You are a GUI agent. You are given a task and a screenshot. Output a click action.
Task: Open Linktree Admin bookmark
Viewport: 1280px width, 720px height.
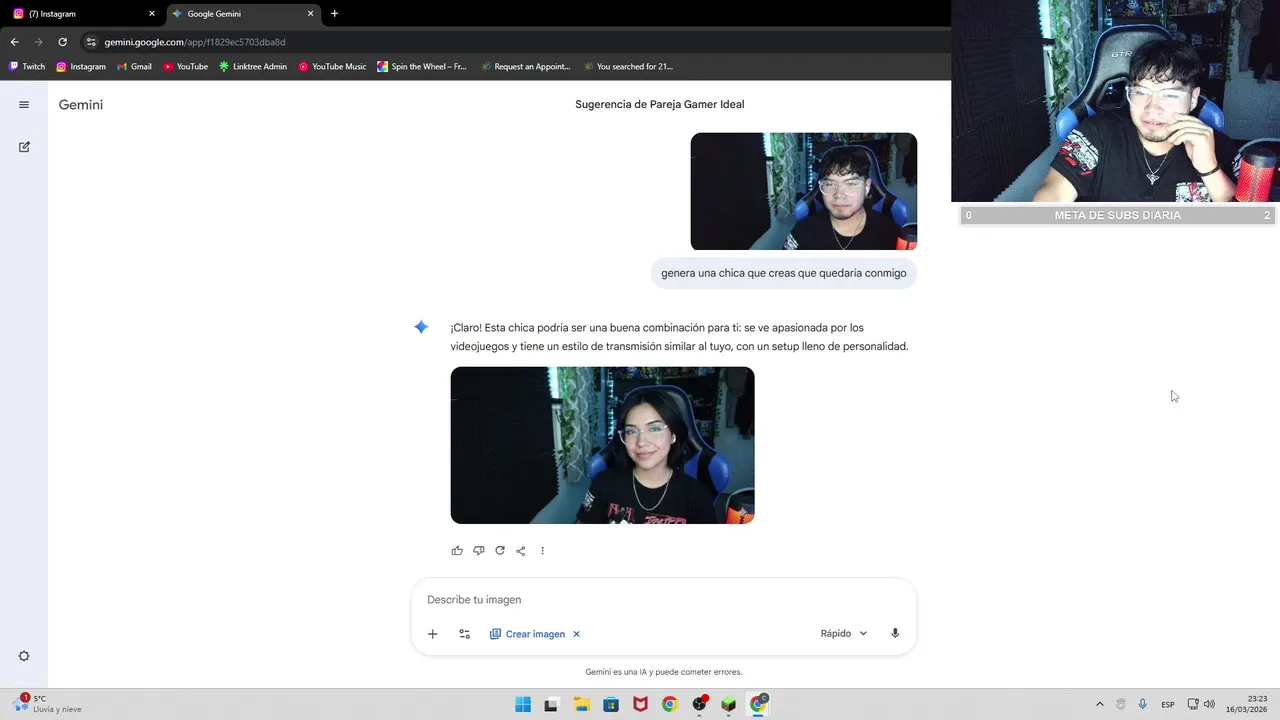[x=252, y=67]
